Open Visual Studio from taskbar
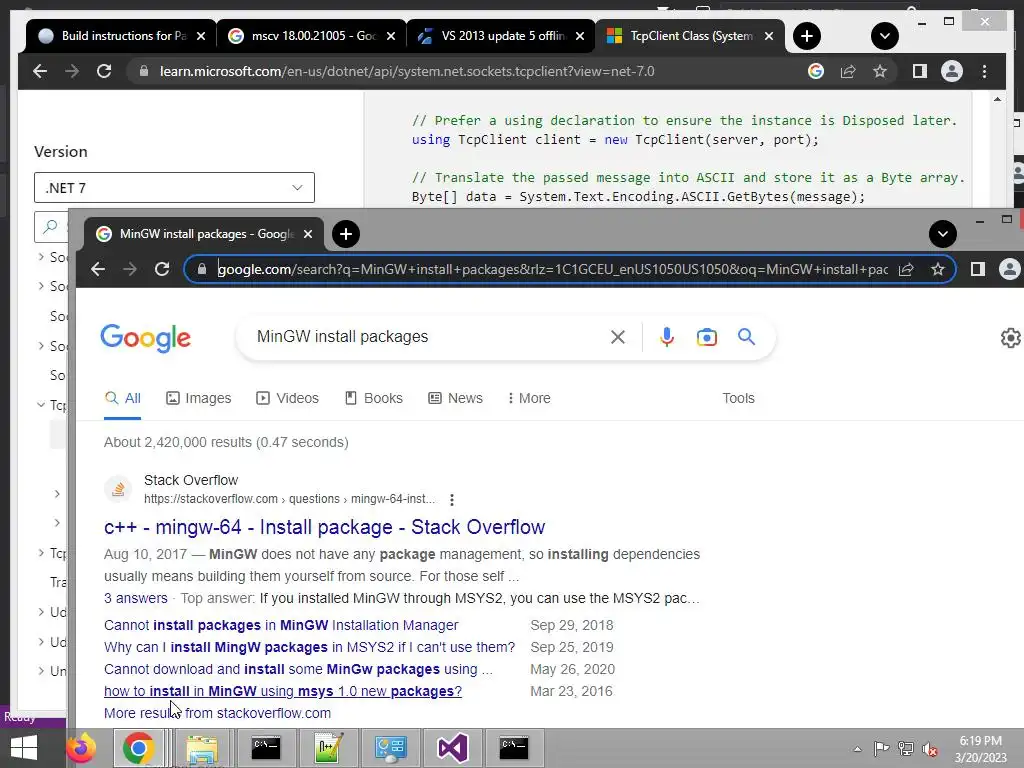The height and width of the screenshot is (768, 1024). 452,748
